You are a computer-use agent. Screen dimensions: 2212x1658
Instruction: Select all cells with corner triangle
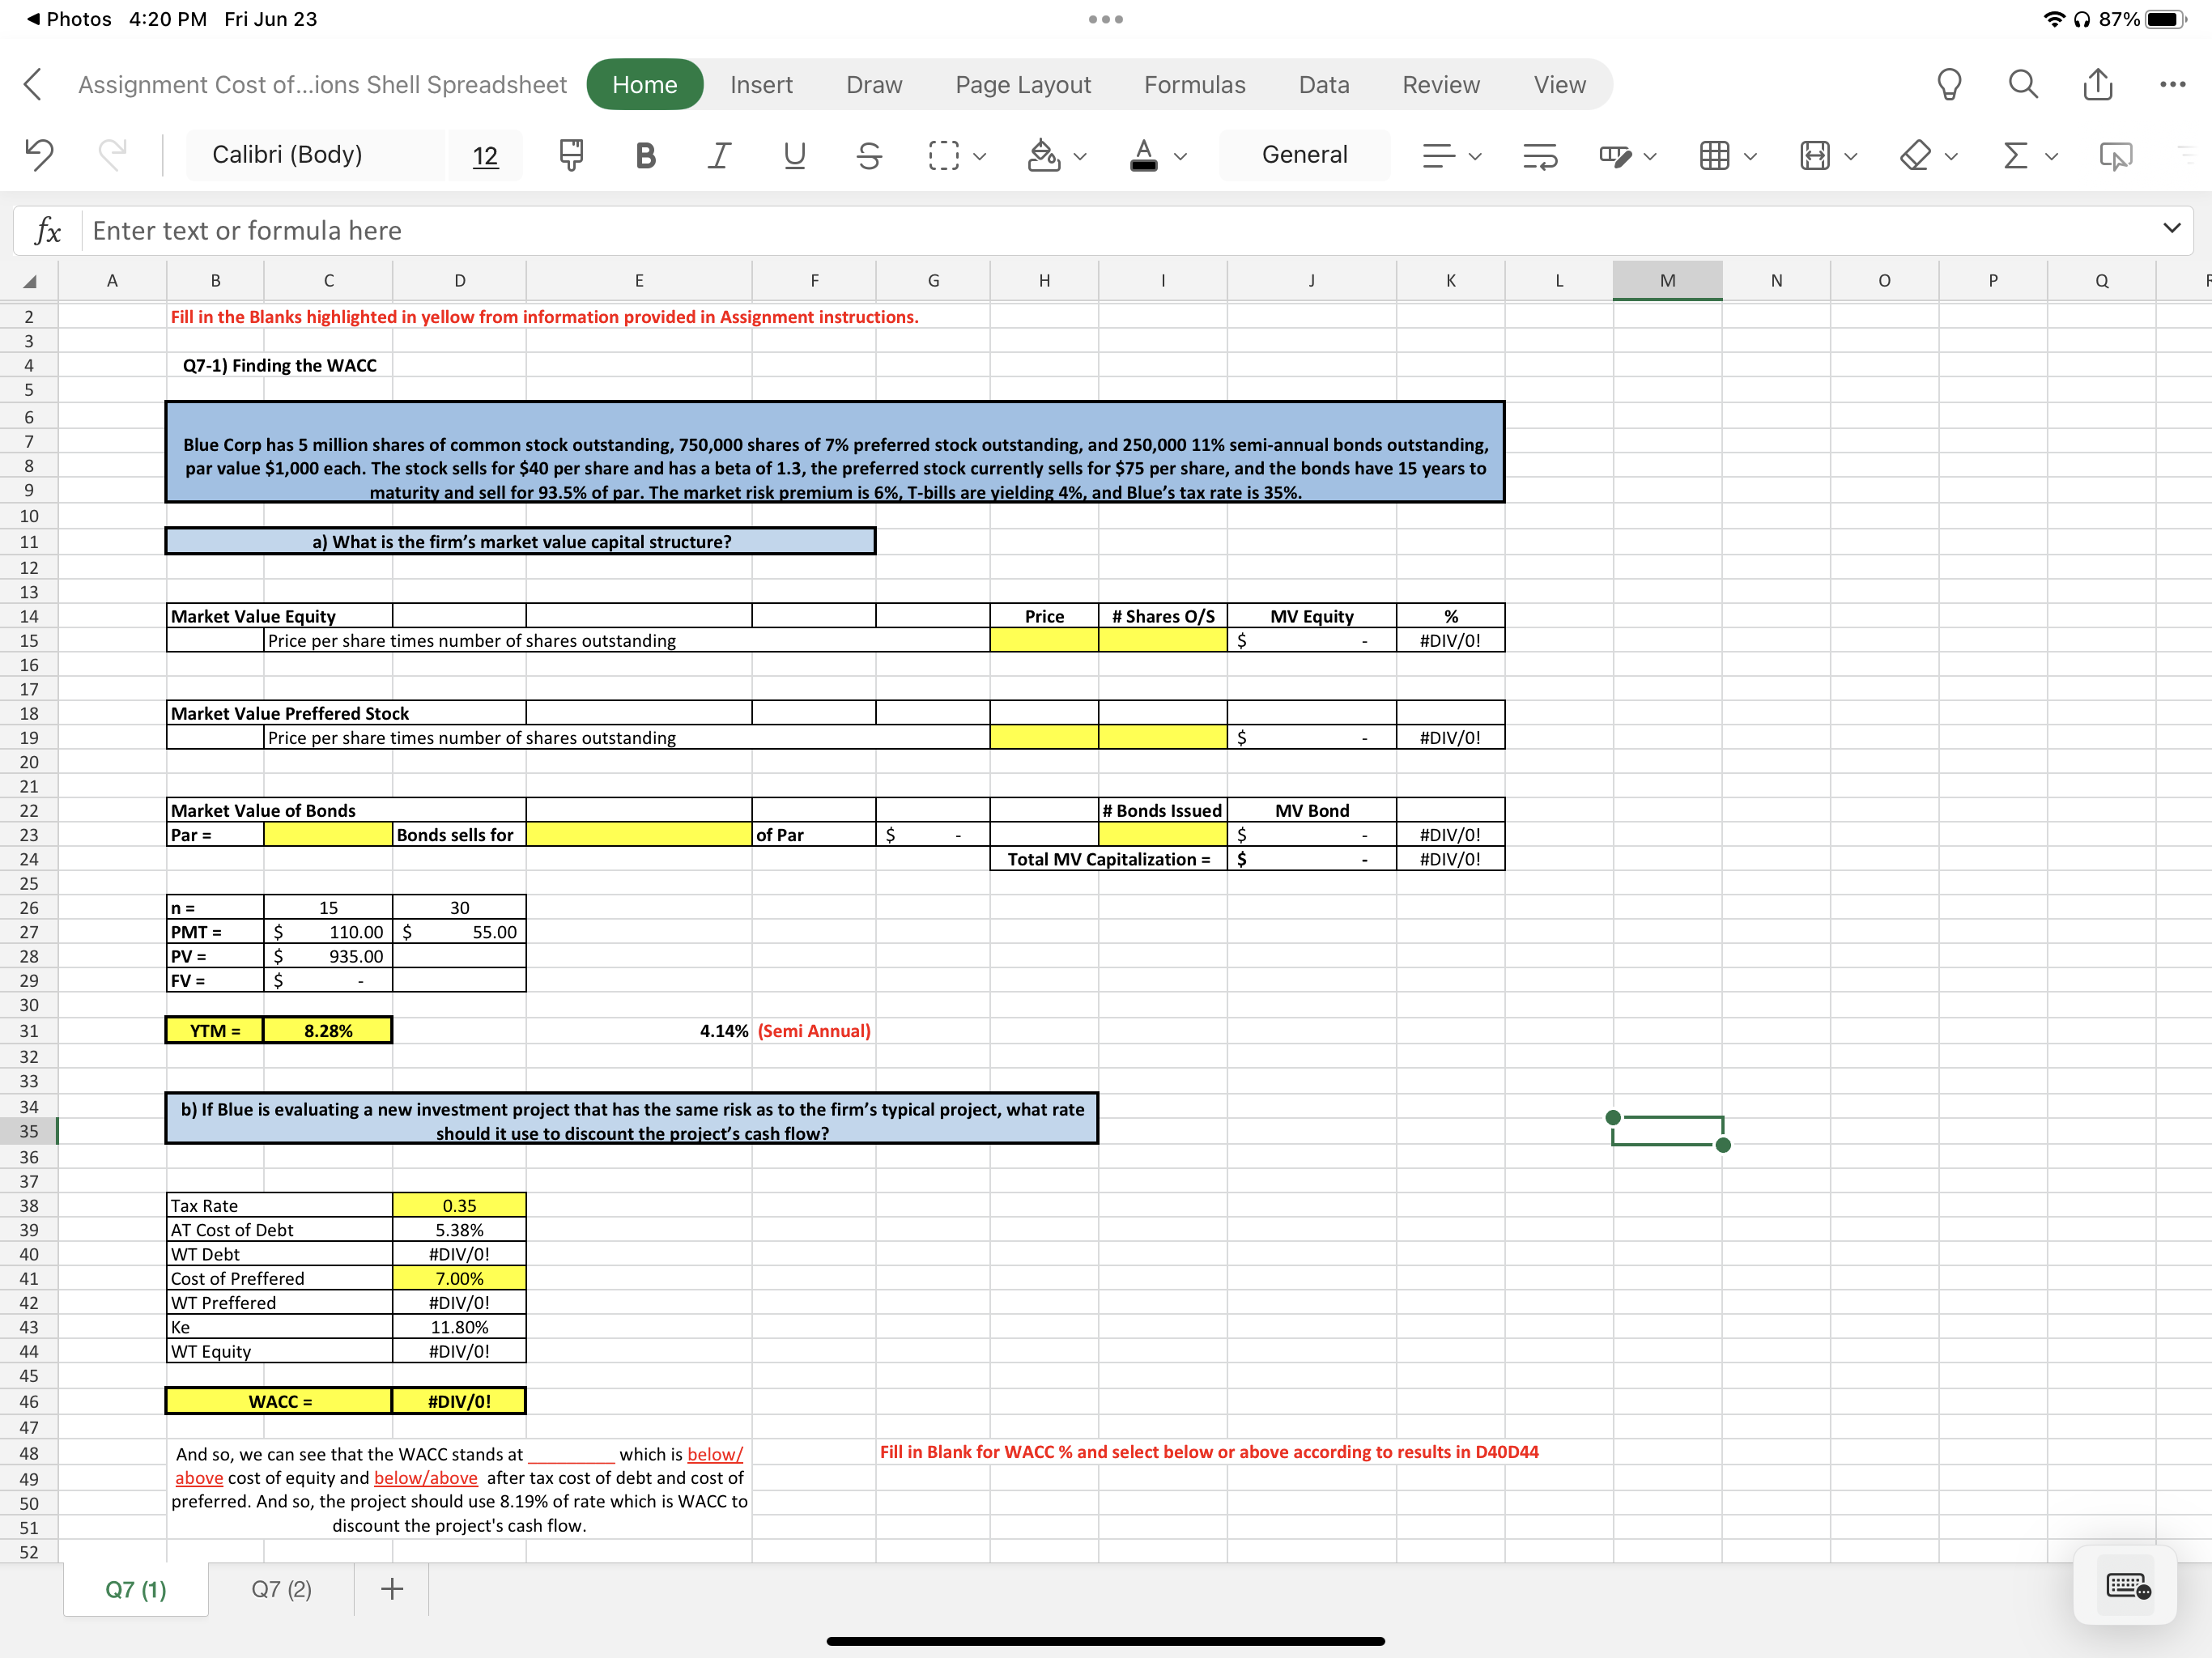[x=29, y=281]
